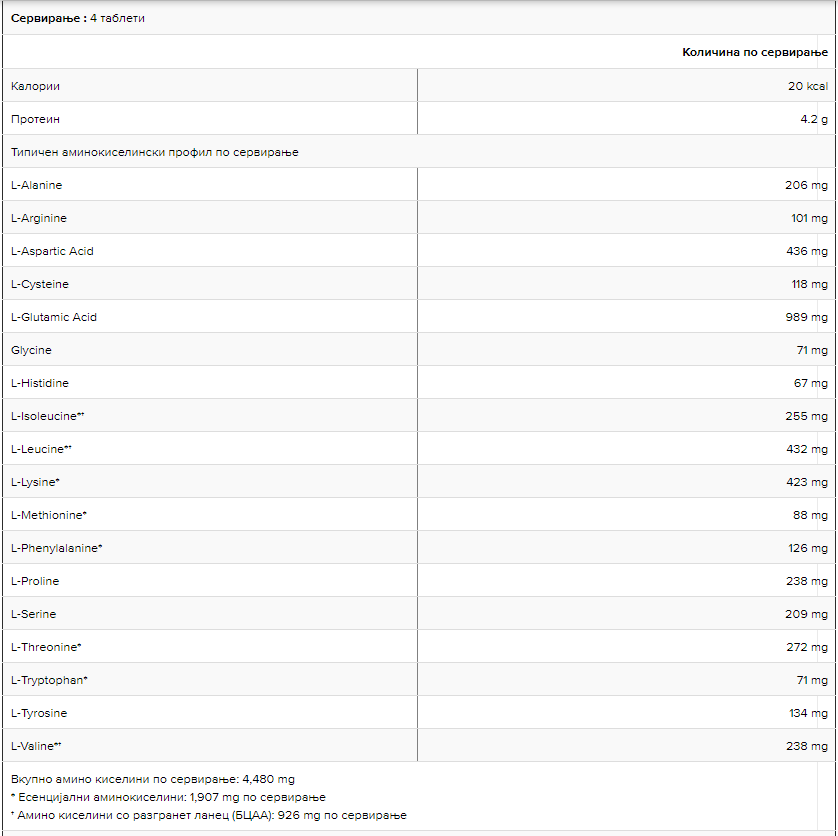Select the L-Alanine row label
Image resolution: width=838 pixels, height=836 pixels.
(x=37, y=185)
